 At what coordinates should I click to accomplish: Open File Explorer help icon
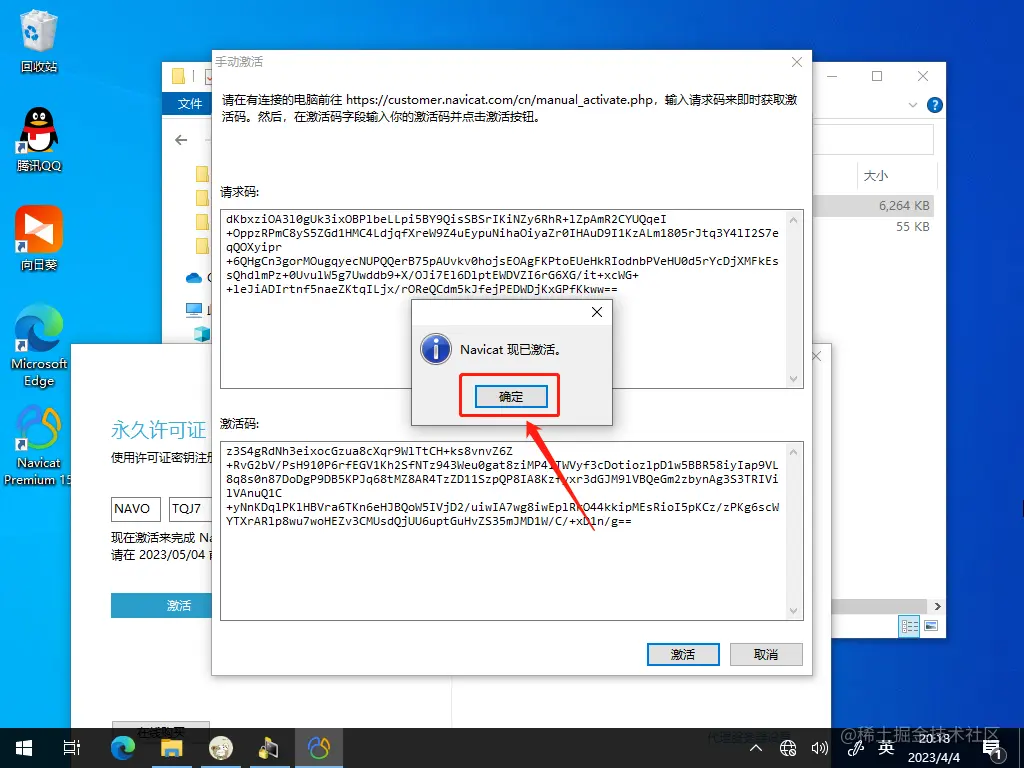click(935, 104)
